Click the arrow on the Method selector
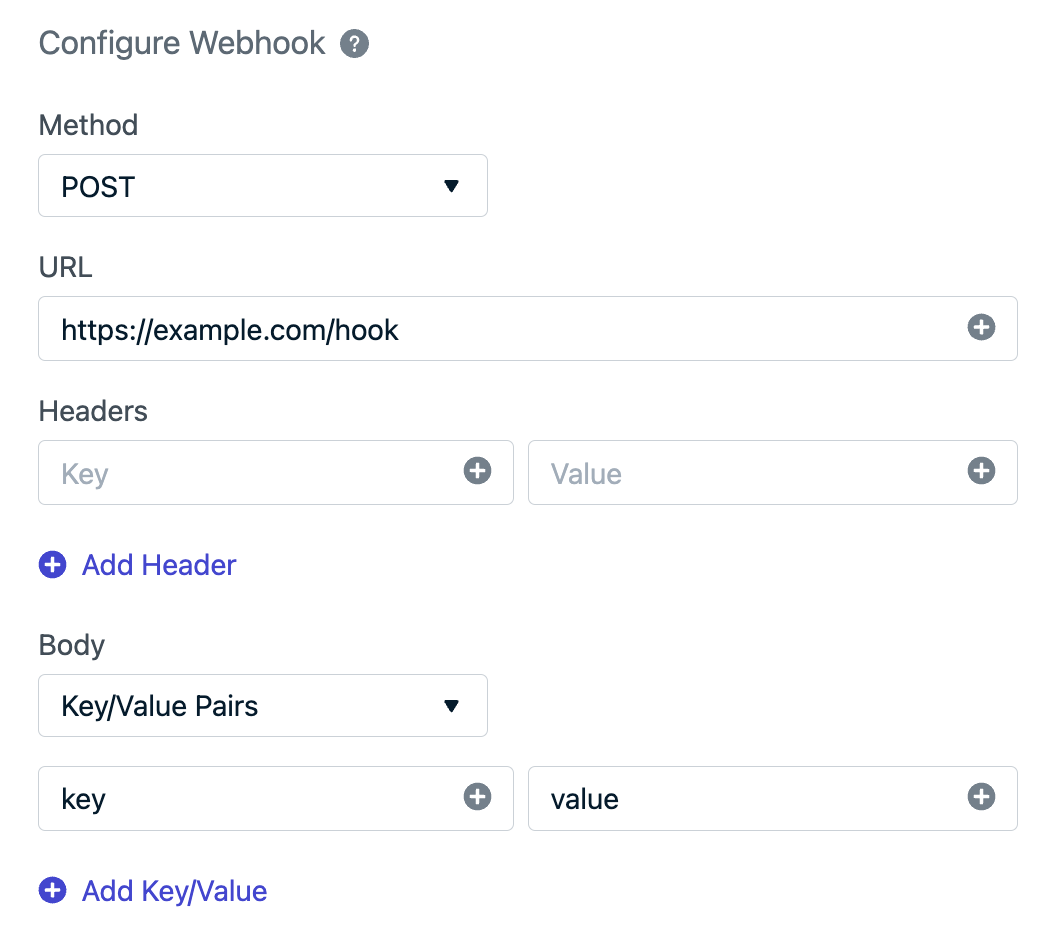 coord(451,186)
